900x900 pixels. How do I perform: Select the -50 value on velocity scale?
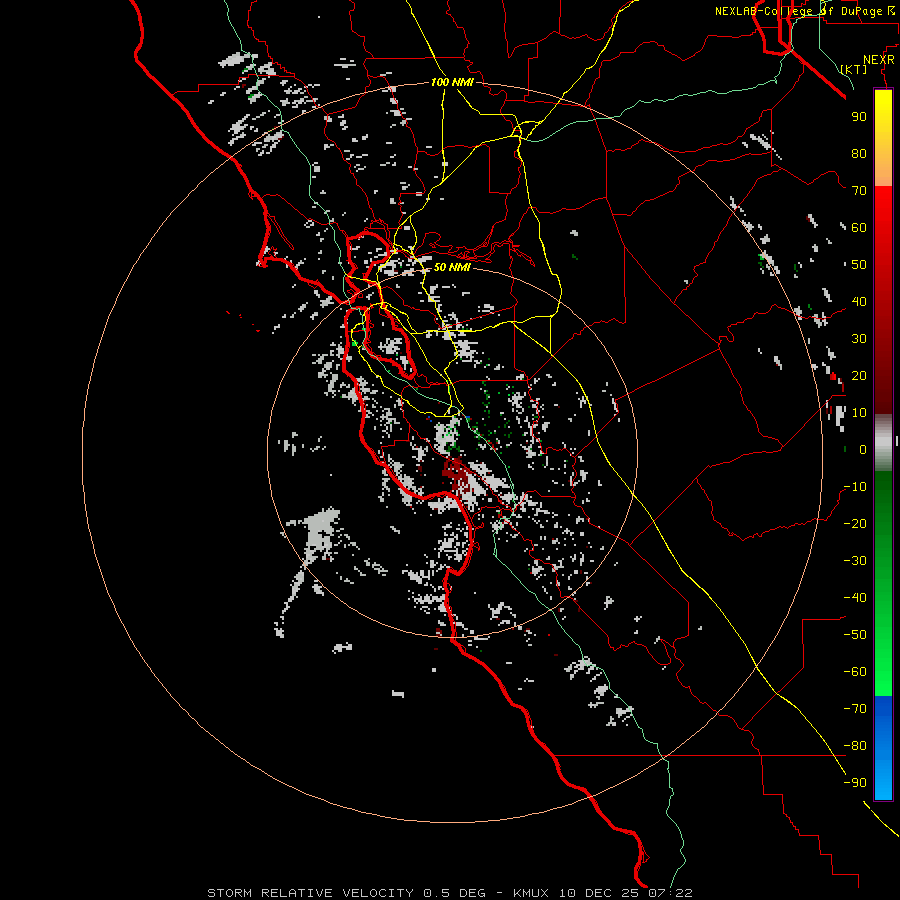pyautogui.click(x=855, y=635)
